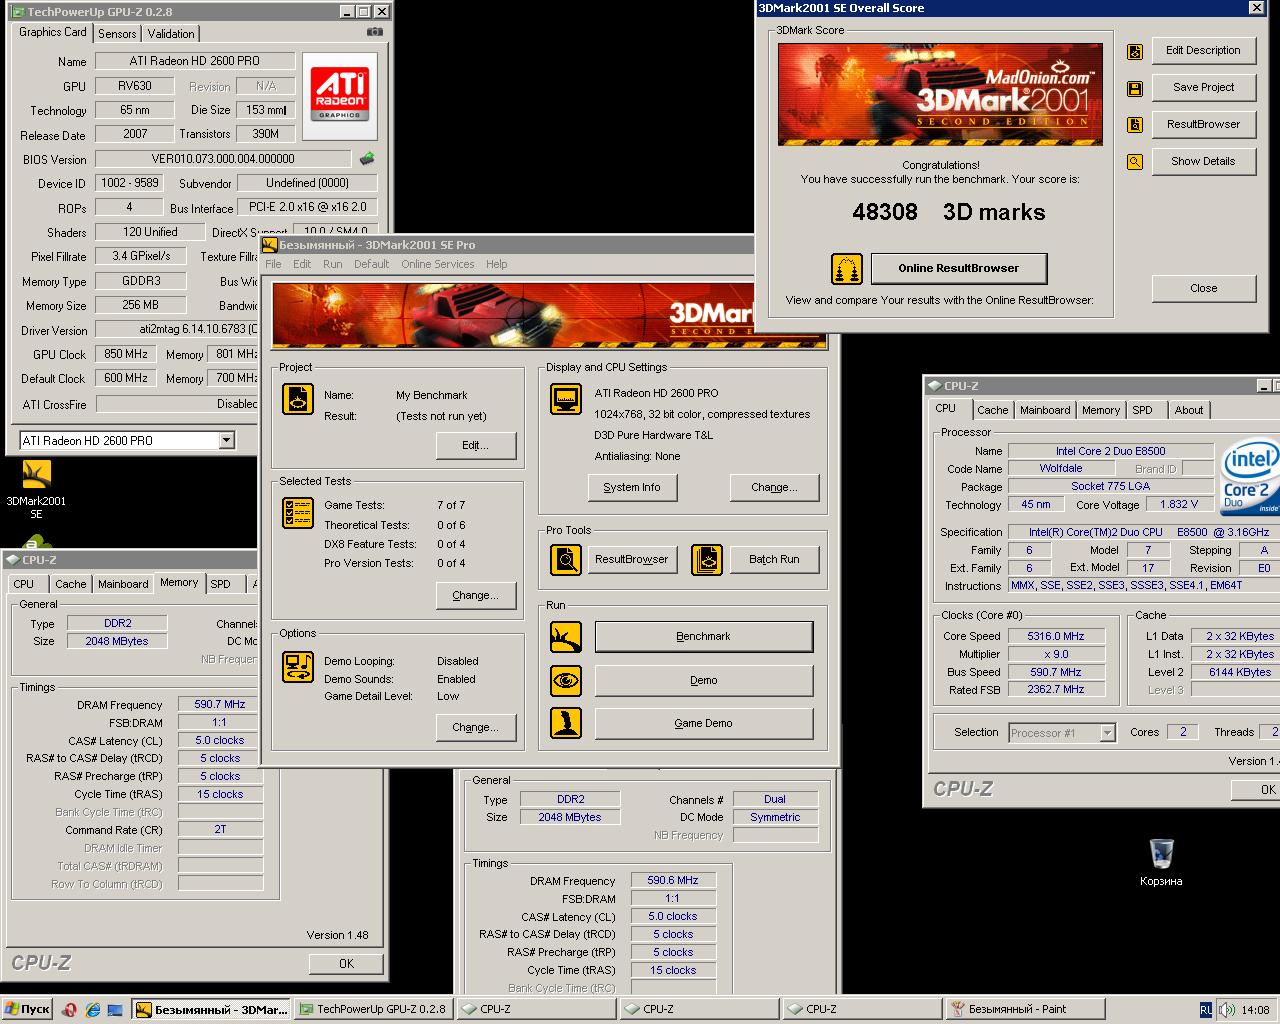
Task: Click the Show Details magnifier icon
Action: (x=1135, y=162)
